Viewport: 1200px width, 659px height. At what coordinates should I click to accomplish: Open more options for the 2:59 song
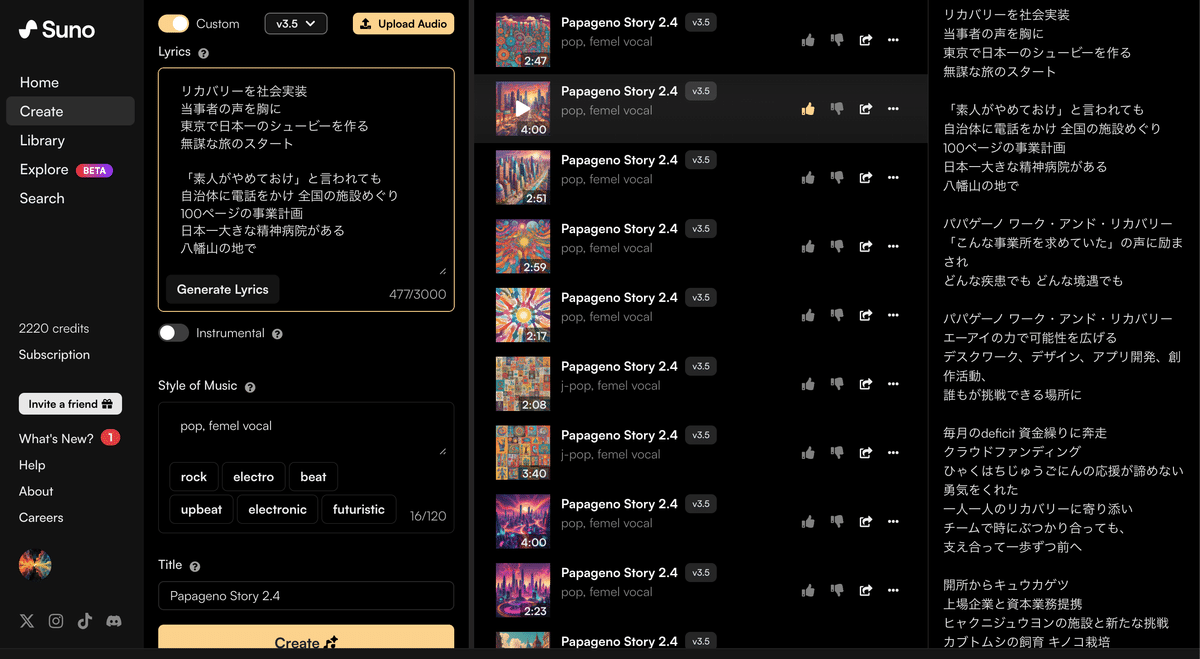click(893, 247)
